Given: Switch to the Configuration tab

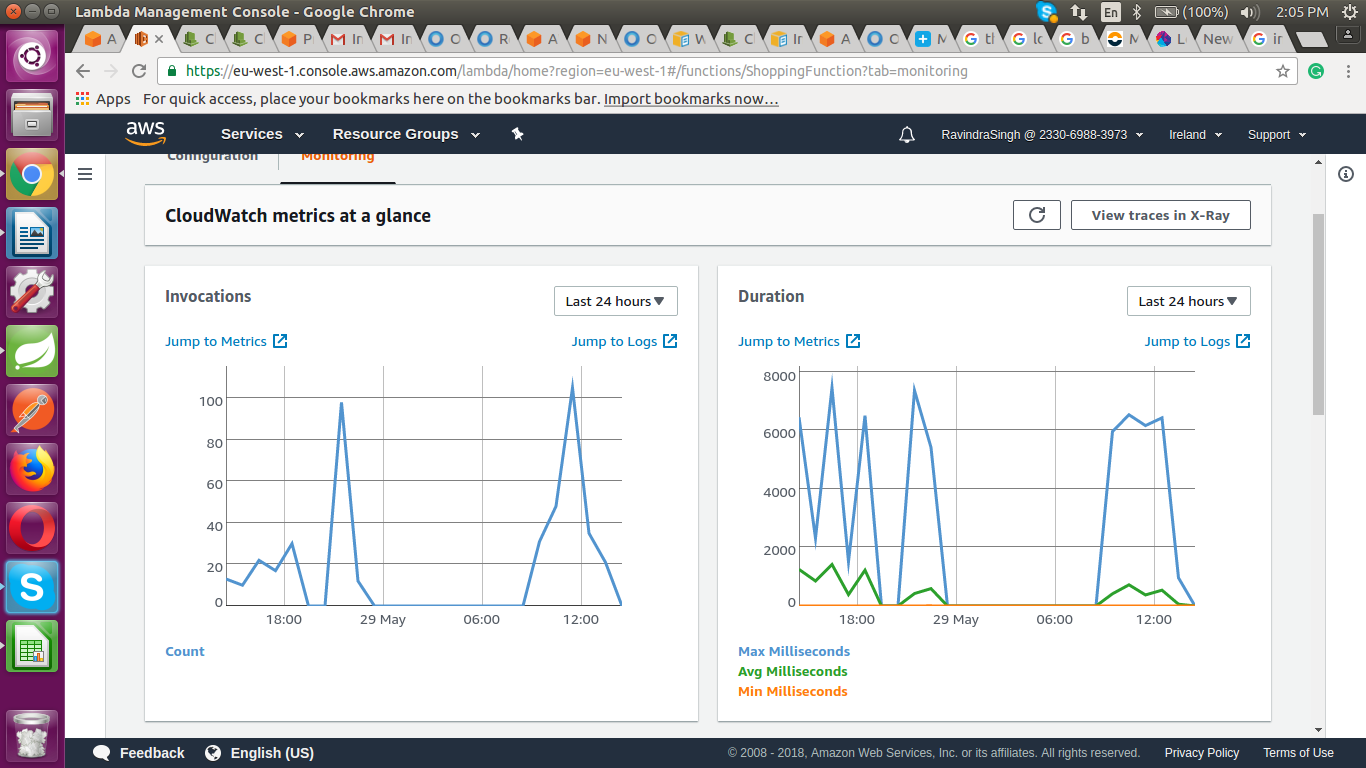Looking at the screenshot, I should [212, 157].
